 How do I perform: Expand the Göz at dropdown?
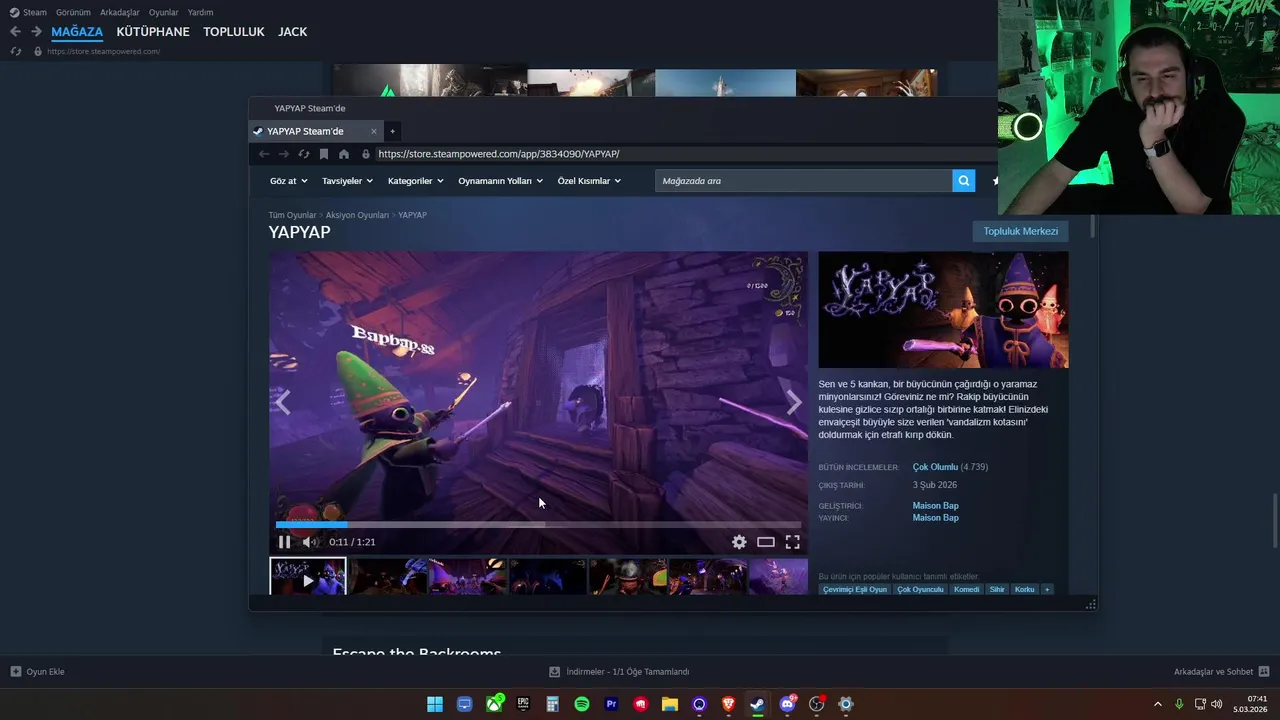point(289,181)
